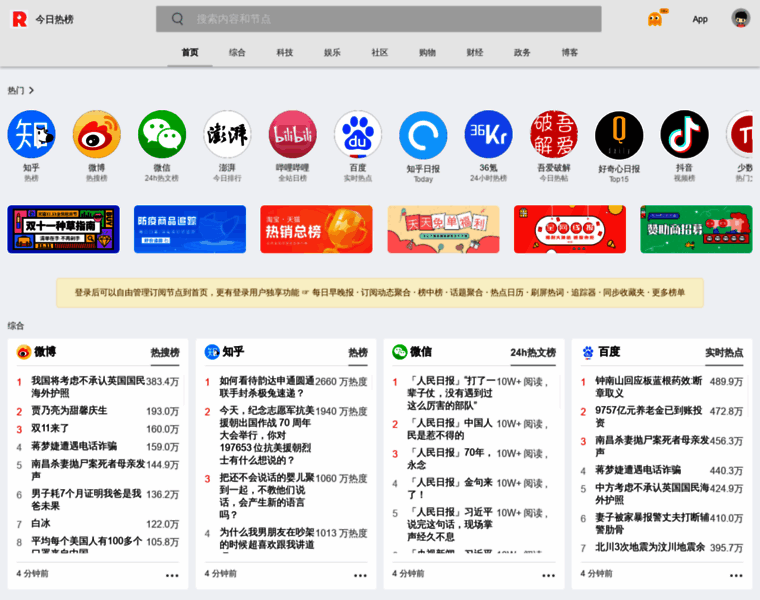Open 微博 topic 双11来了
The height and width of the screenshot is (600, 760).
point(50,428)
